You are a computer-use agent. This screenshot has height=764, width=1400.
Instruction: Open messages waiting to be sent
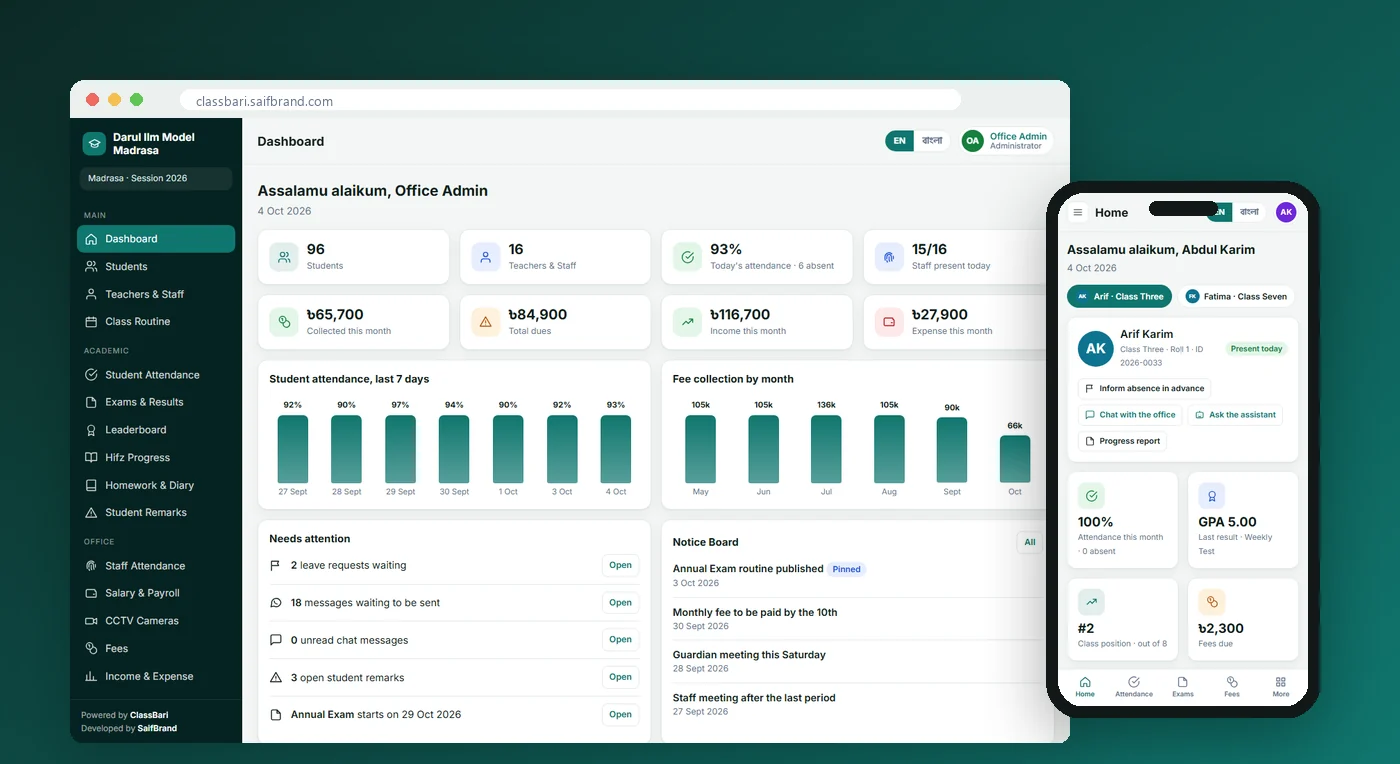coord(620,603)
